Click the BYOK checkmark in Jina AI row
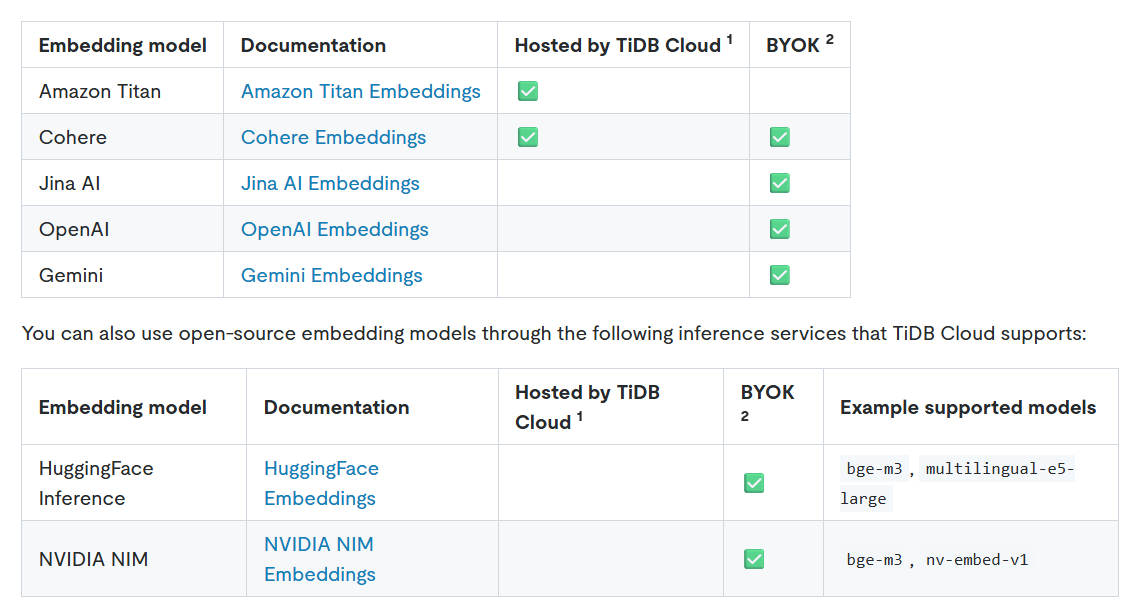The width and height of the screenshot is (1135, 612). tap(780, 183)
